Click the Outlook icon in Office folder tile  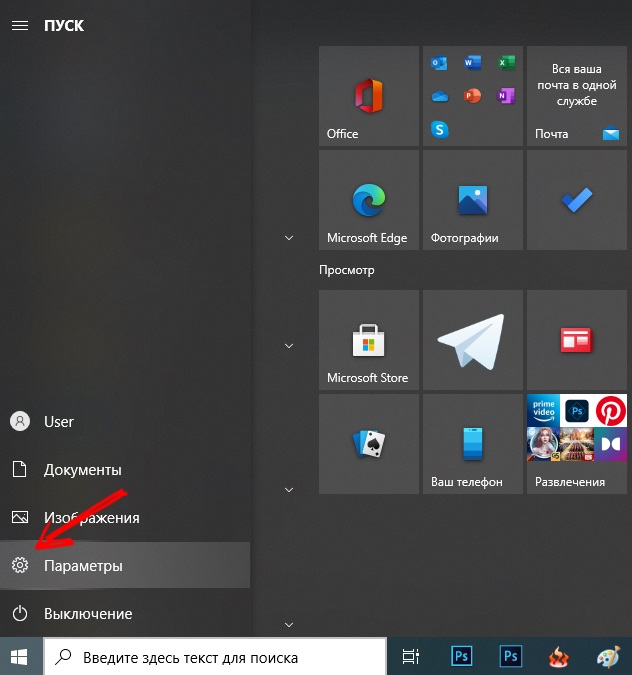point(439,63)
